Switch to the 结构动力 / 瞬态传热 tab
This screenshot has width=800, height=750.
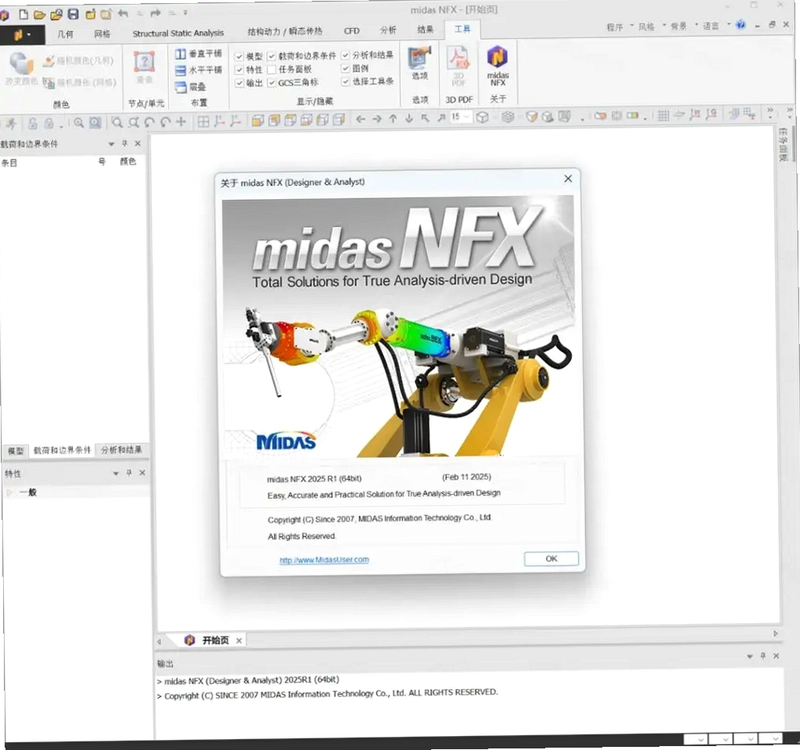[x=285, y=32]
